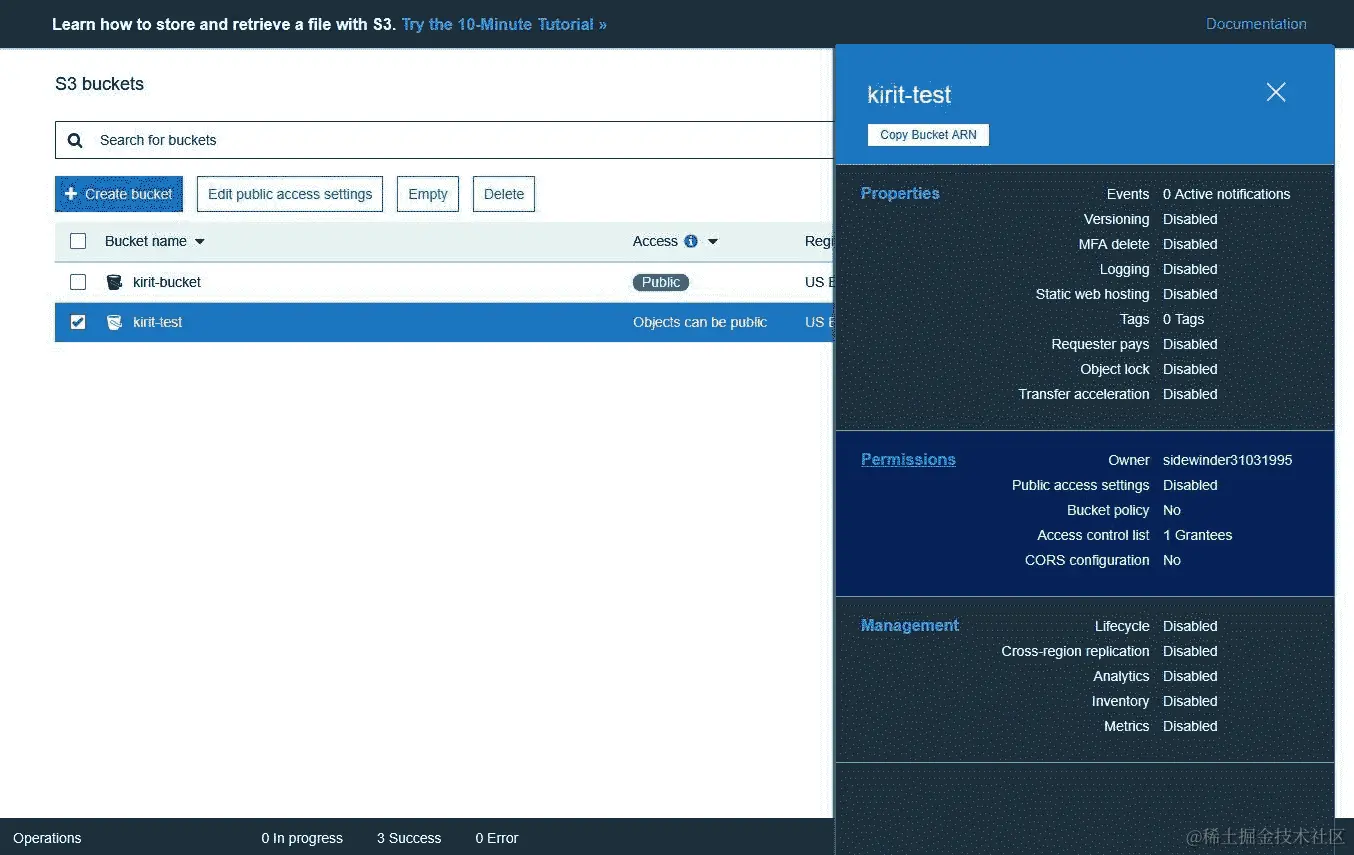Click the Public access badge

[661, 282]
